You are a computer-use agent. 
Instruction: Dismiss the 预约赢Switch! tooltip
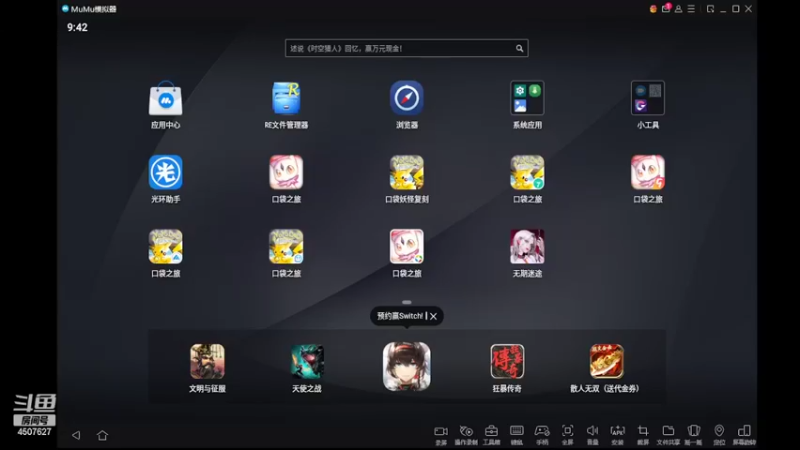[433, 316]
